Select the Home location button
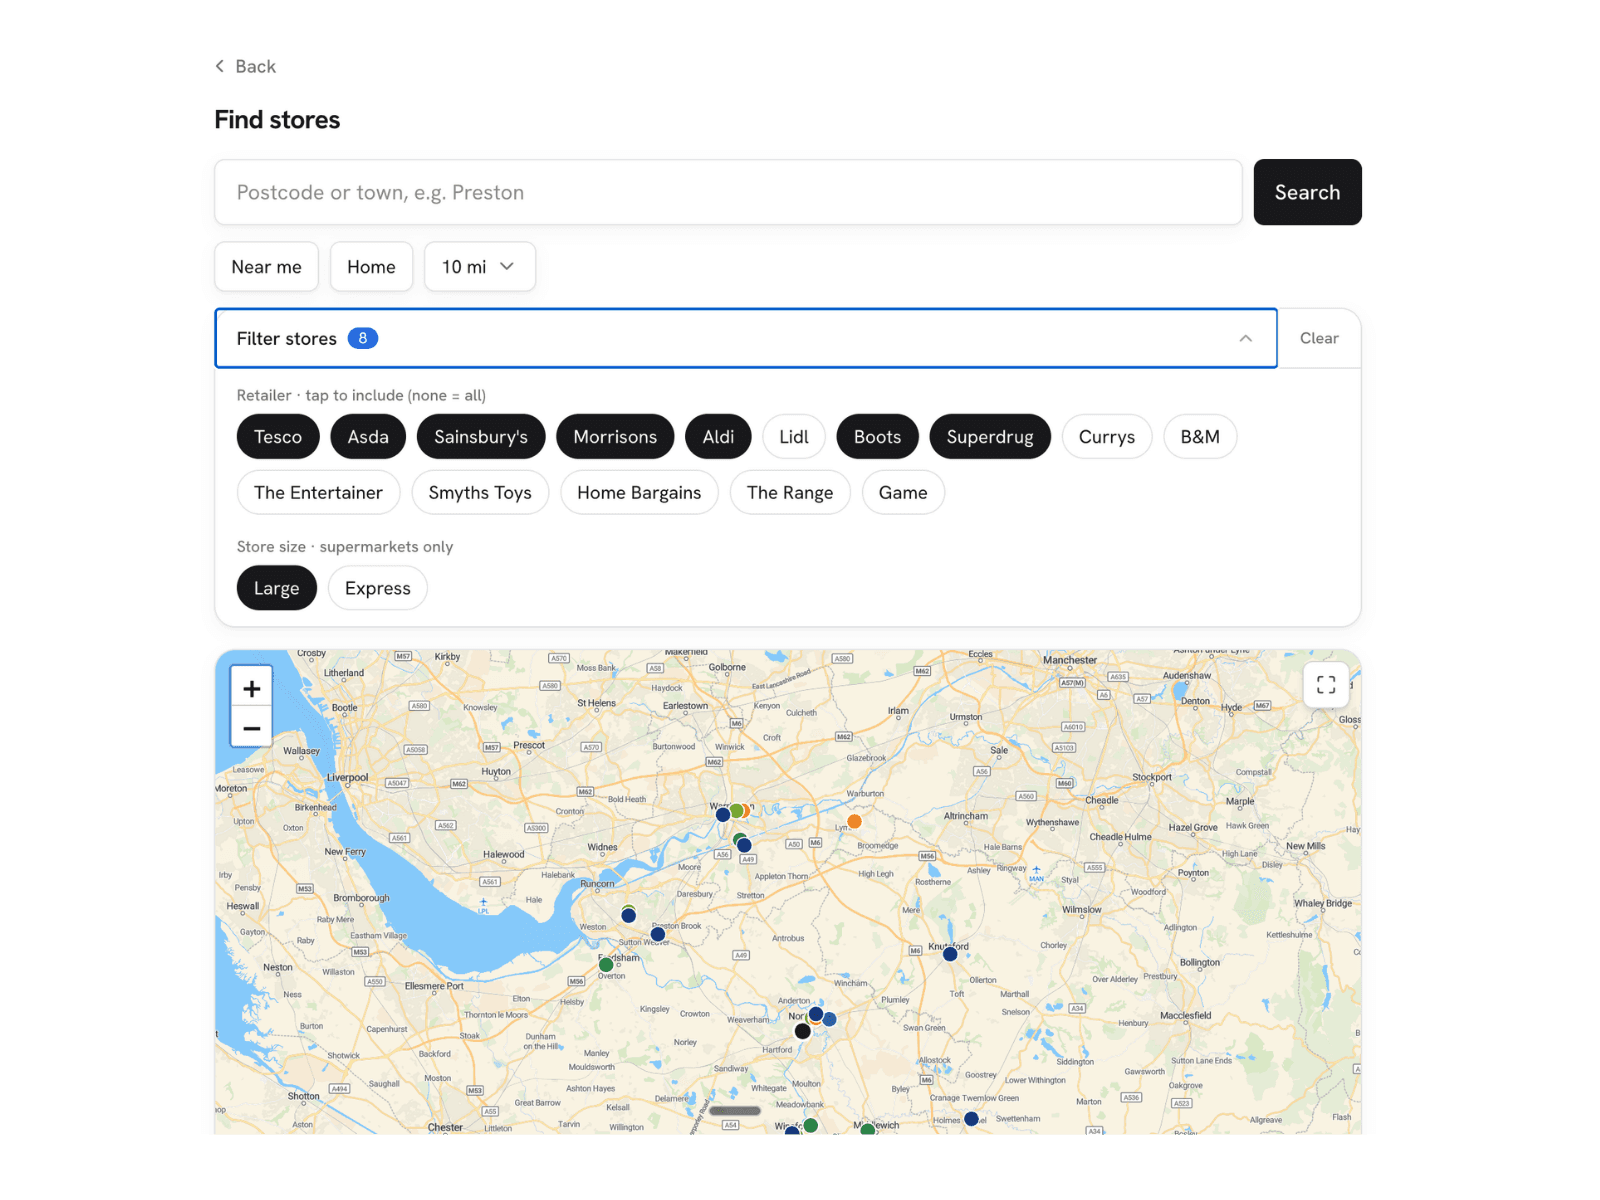The height and width of the screenshot is (1200, 1600). click(371, 267)
